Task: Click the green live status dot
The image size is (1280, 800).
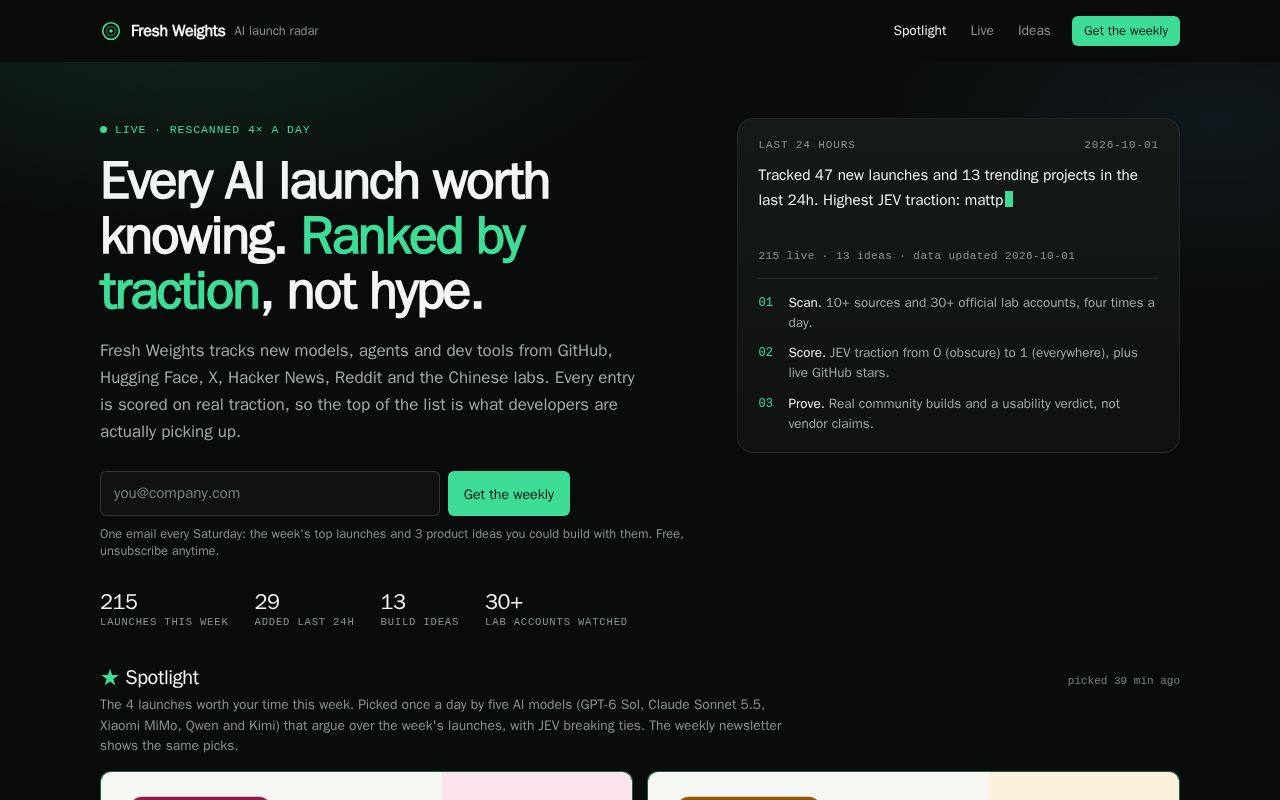Action: pyautogui.click(x=103, y=129)
